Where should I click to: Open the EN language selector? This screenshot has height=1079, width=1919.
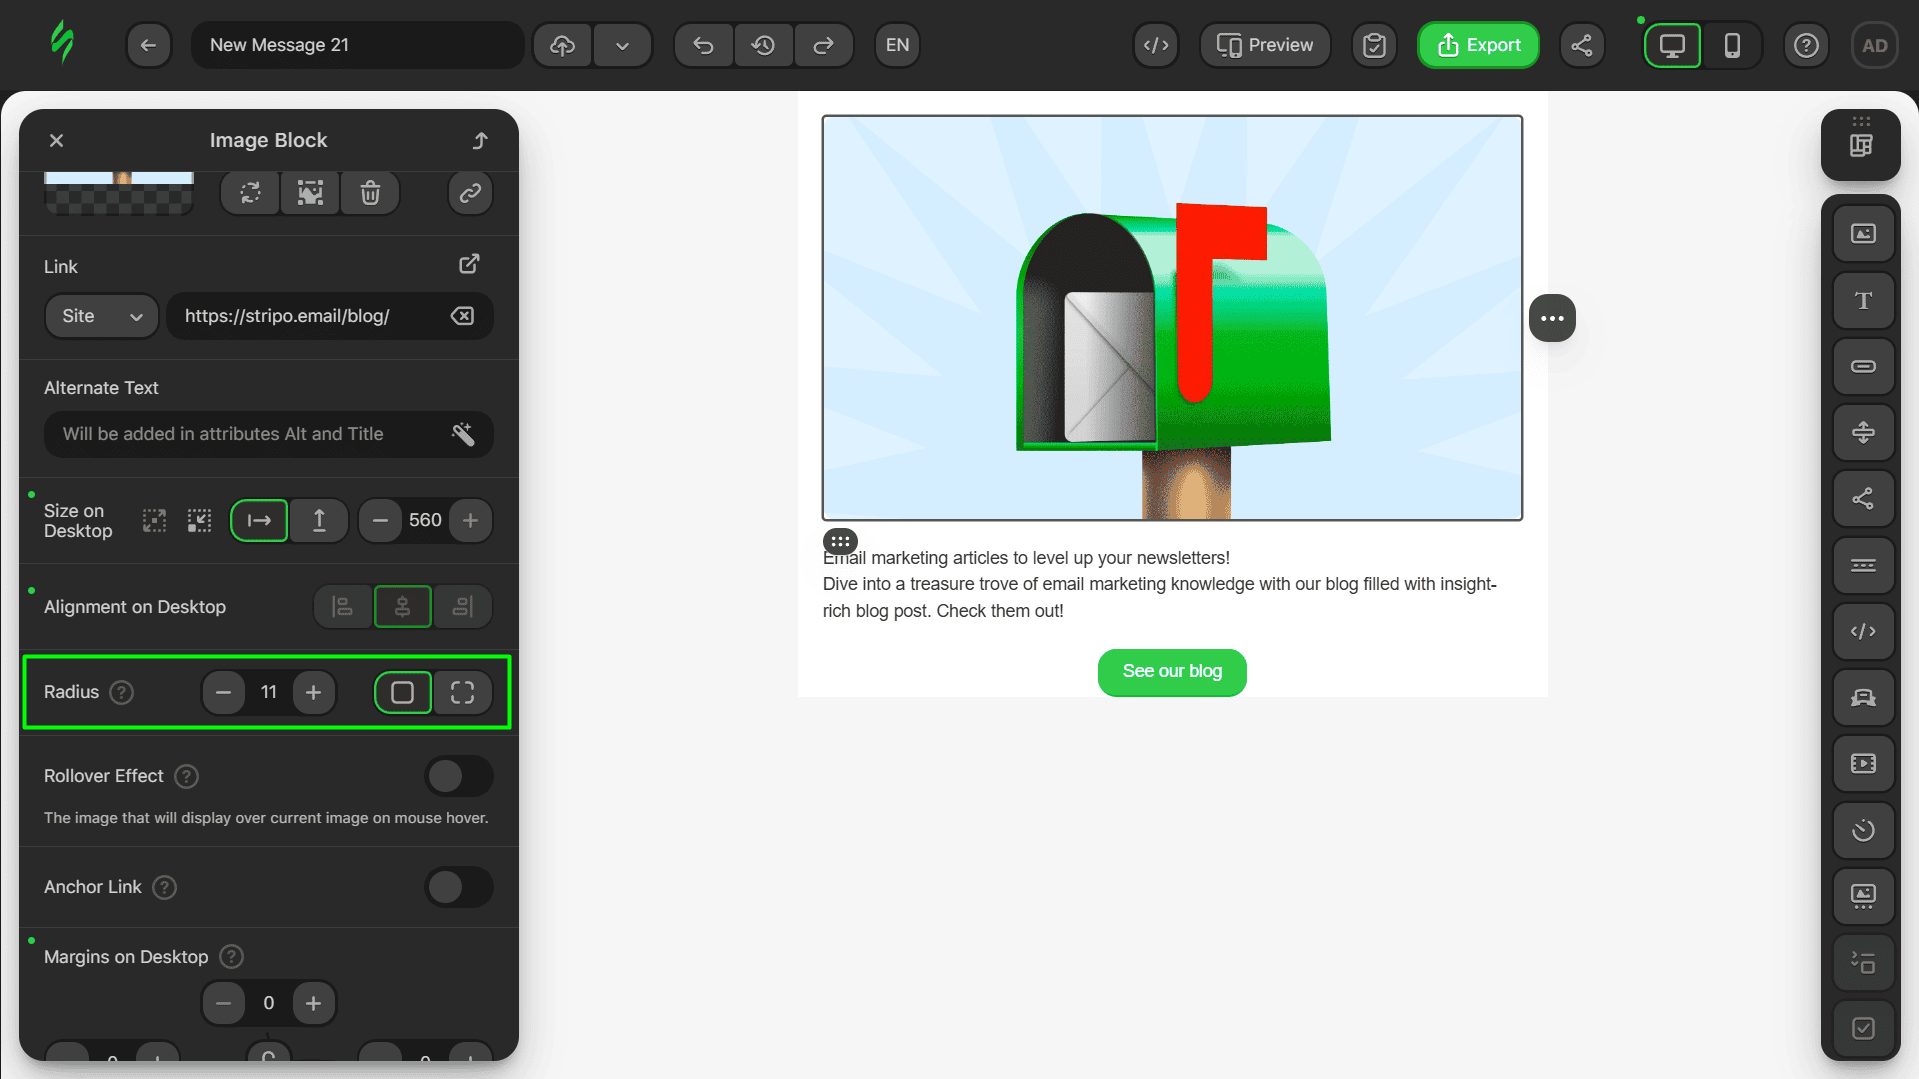pos(897,45)
